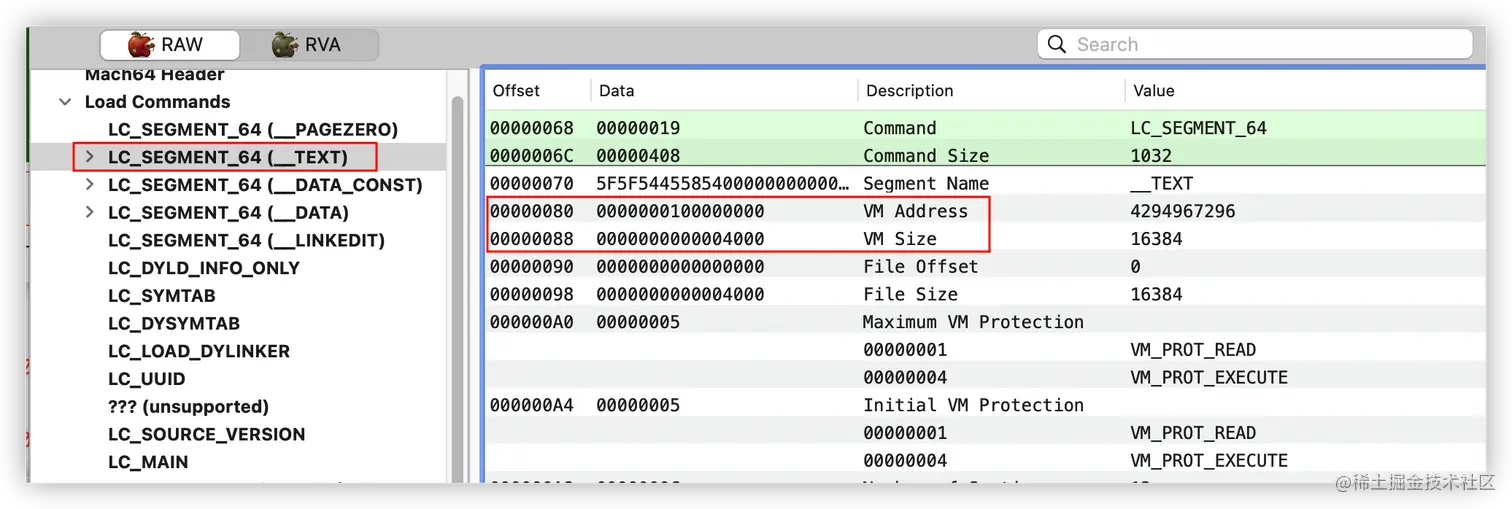Click data 5F5F54455854 segment name bytes
The image size is (1512, 509).
722,183
